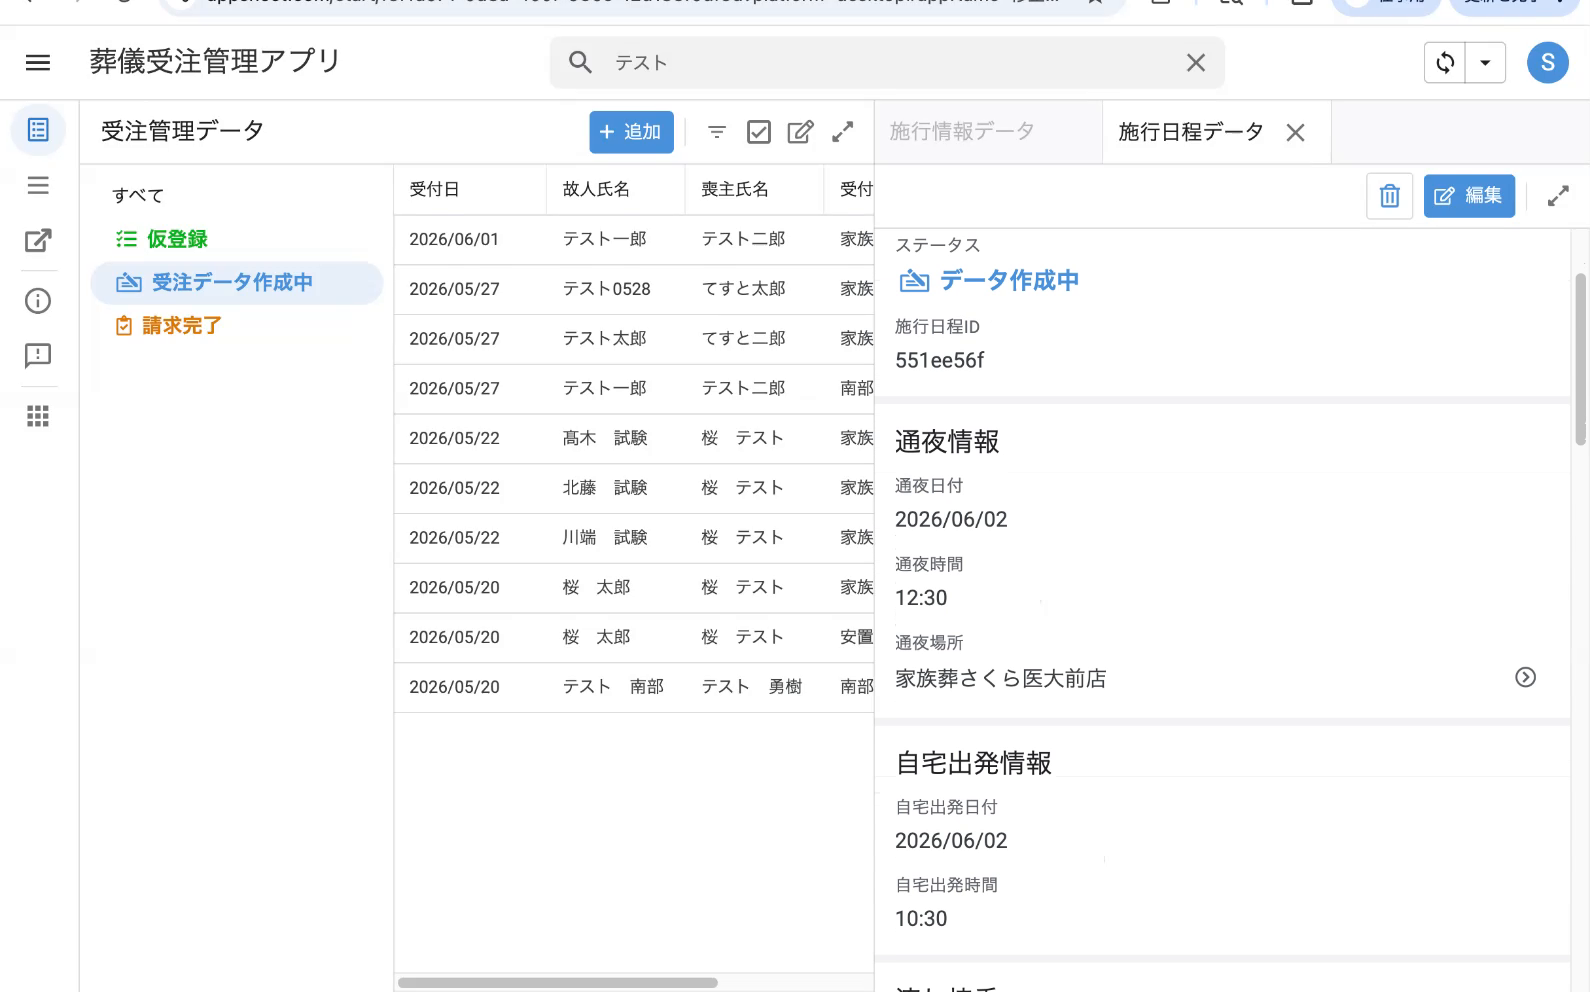
Task: Open the 北藤 試験 row
Action: click(634, 488)
